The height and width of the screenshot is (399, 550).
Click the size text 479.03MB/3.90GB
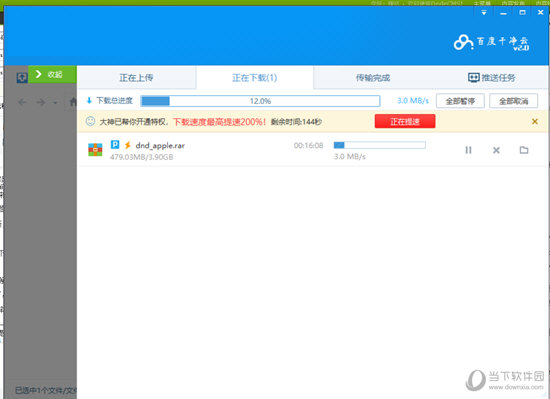click(142, 157)
